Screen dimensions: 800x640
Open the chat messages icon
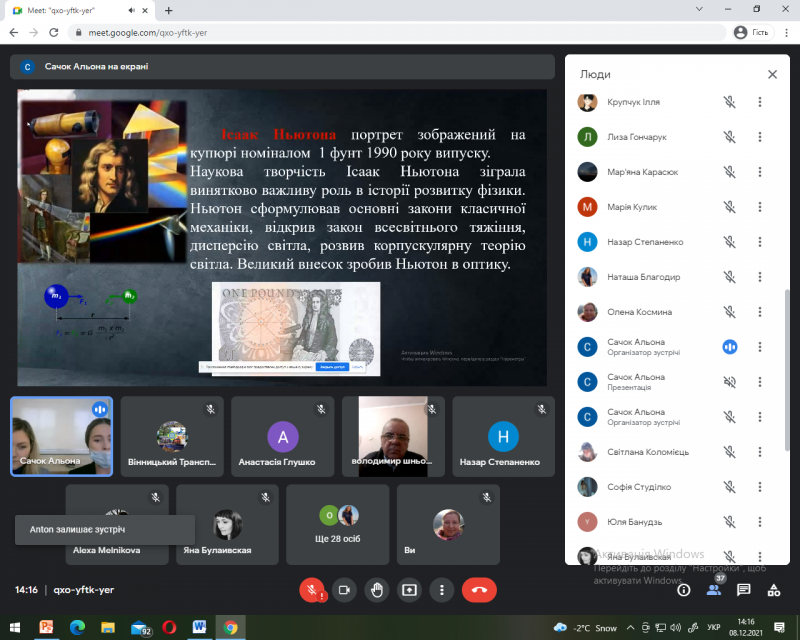click(x=743, y=590)
